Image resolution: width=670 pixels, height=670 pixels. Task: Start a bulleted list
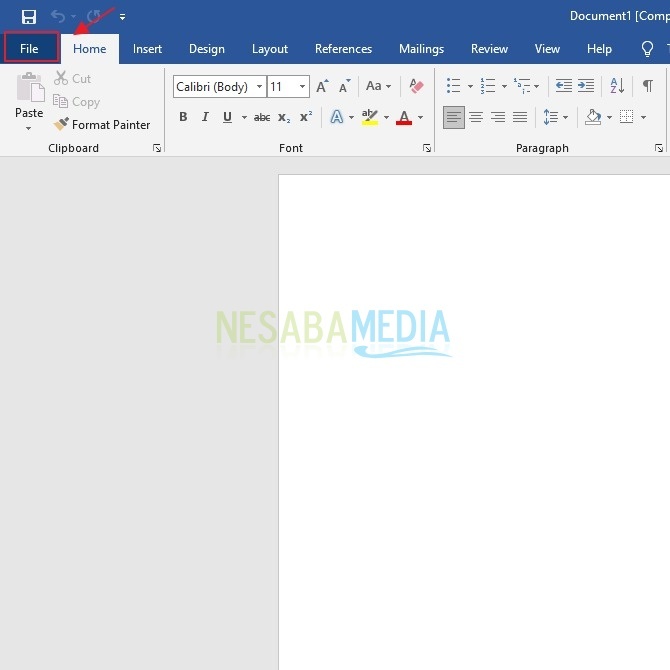(453, 86)
